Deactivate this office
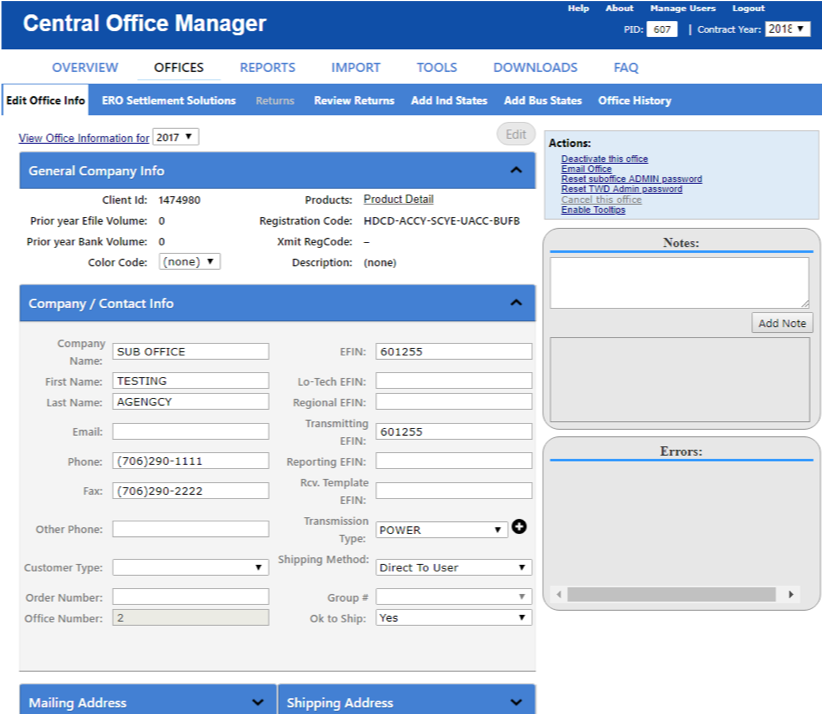 pyautogui.click(x=607, y=158)
